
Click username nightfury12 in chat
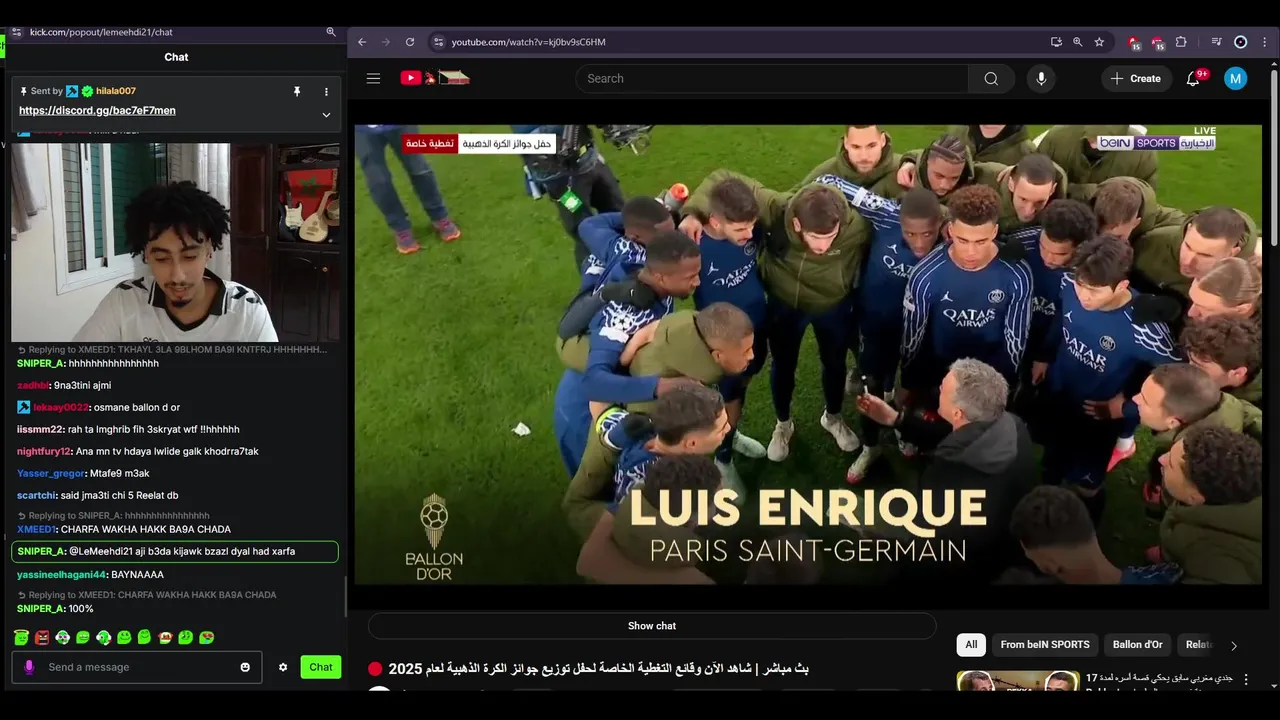click(x=44, y=451)
